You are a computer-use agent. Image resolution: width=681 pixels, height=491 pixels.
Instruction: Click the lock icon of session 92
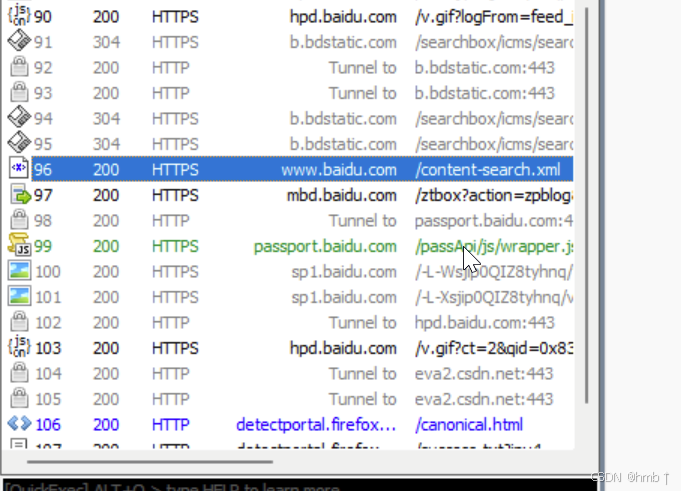click(19, 67)
